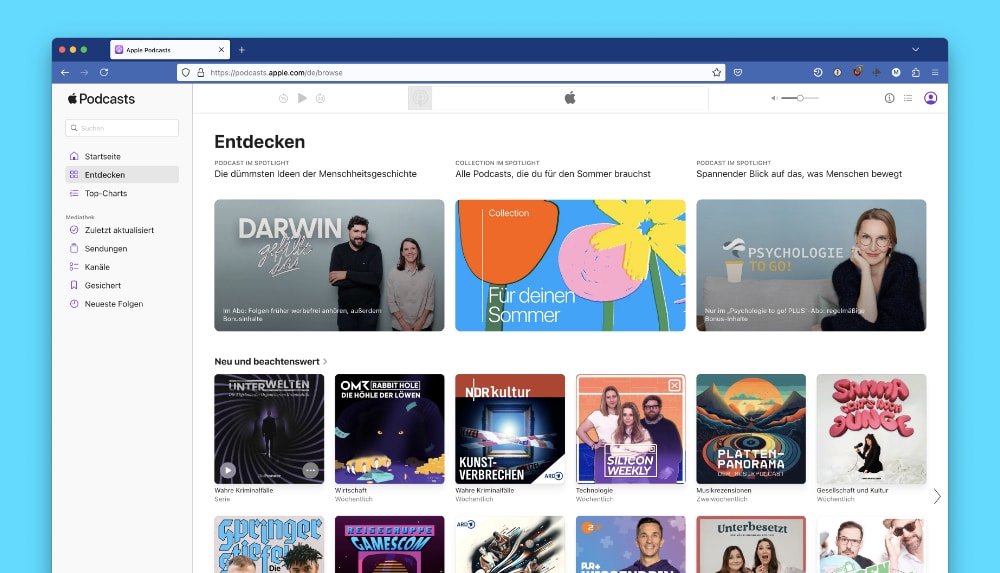Bookmark page with the star icon

point(716,73)
